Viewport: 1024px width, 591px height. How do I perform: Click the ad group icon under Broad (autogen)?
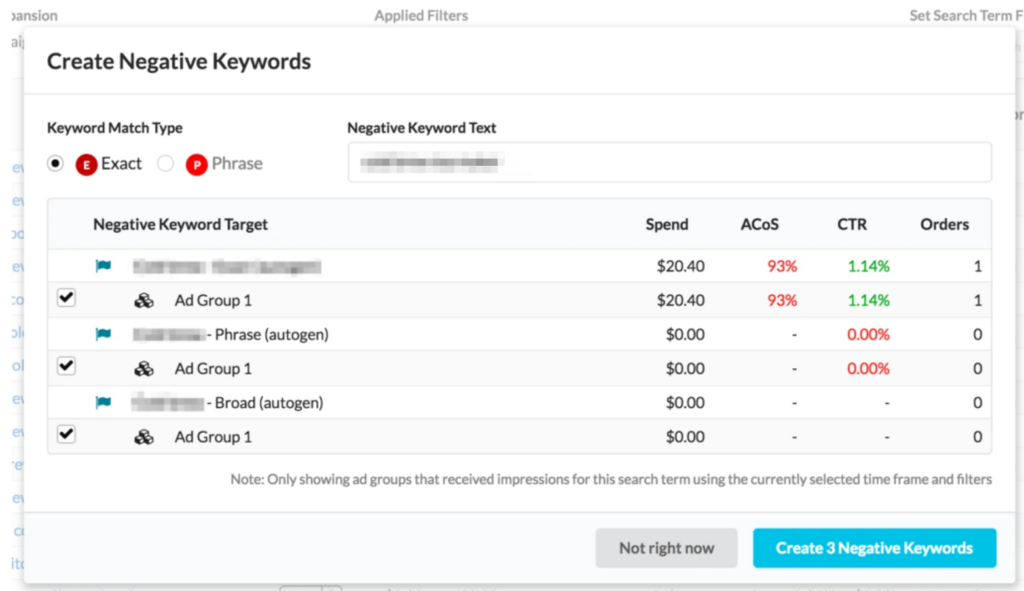(x=144, y=437)
